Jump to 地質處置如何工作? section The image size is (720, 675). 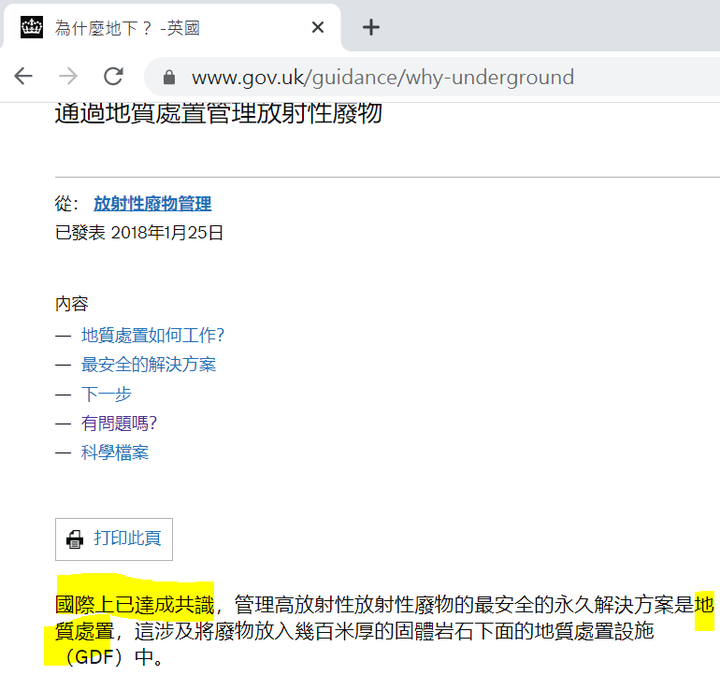pyautogui.click(x=153, y=335)
